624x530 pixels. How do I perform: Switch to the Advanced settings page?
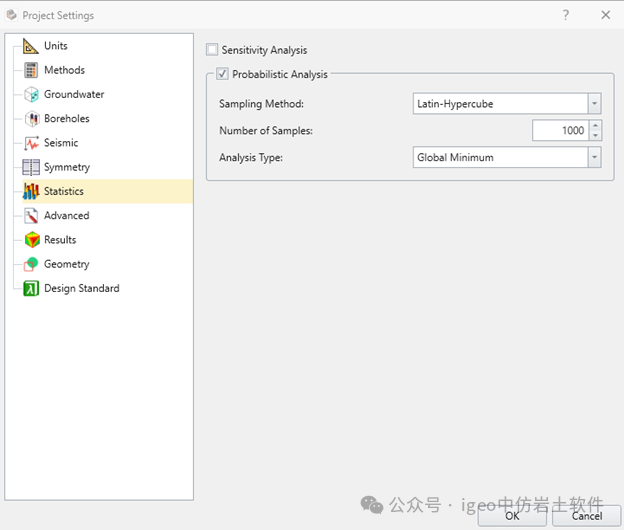point(66,215)
